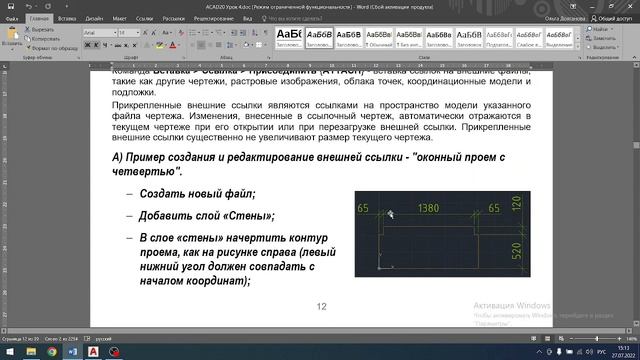Toggle Italic (К) formatting
Image resolution: width=640 pixels, height=360 pixels.
pos(96,45)
